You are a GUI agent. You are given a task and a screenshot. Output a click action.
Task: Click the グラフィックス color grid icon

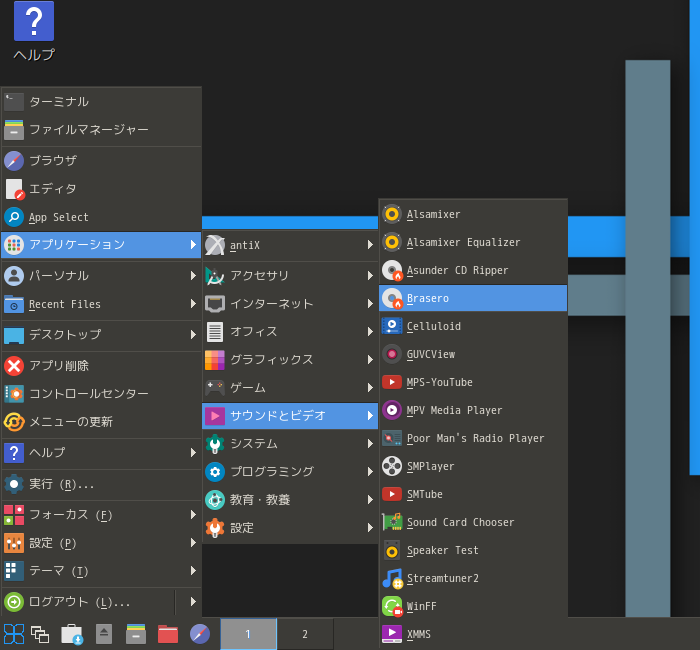tap(215, 360)
